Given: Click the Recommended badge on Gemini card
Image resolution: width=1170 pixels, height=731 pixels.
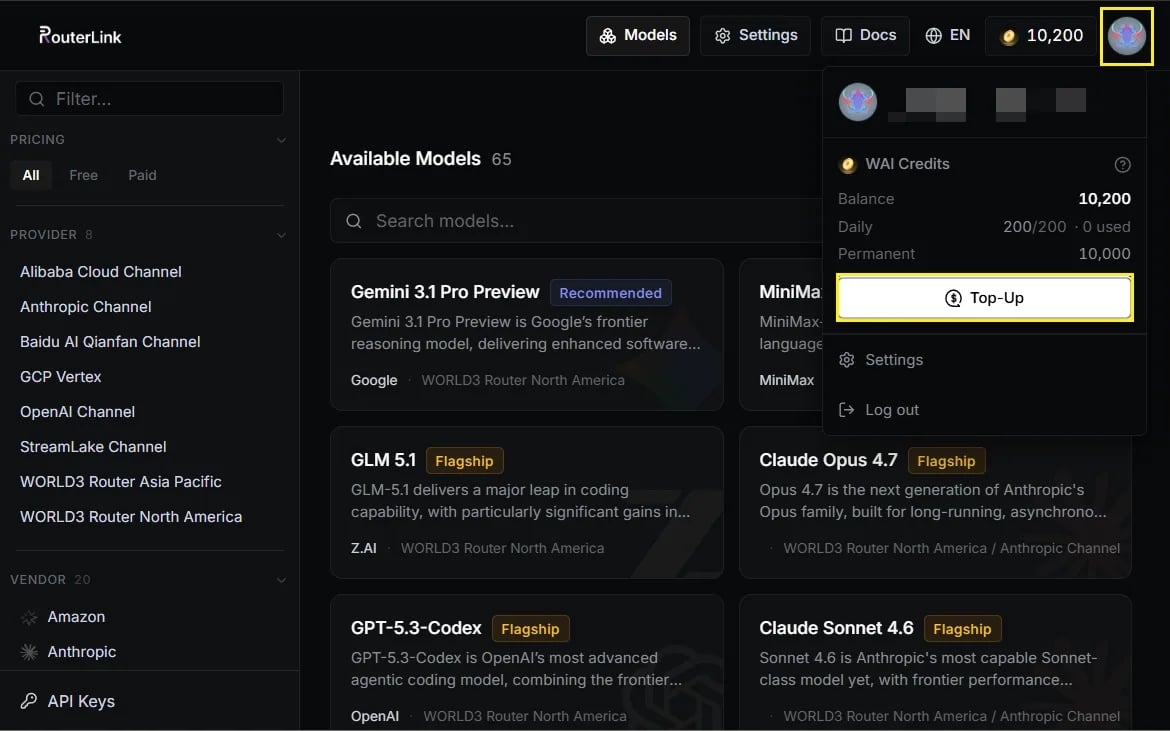Looking at the screenshot, I should 610,293.
